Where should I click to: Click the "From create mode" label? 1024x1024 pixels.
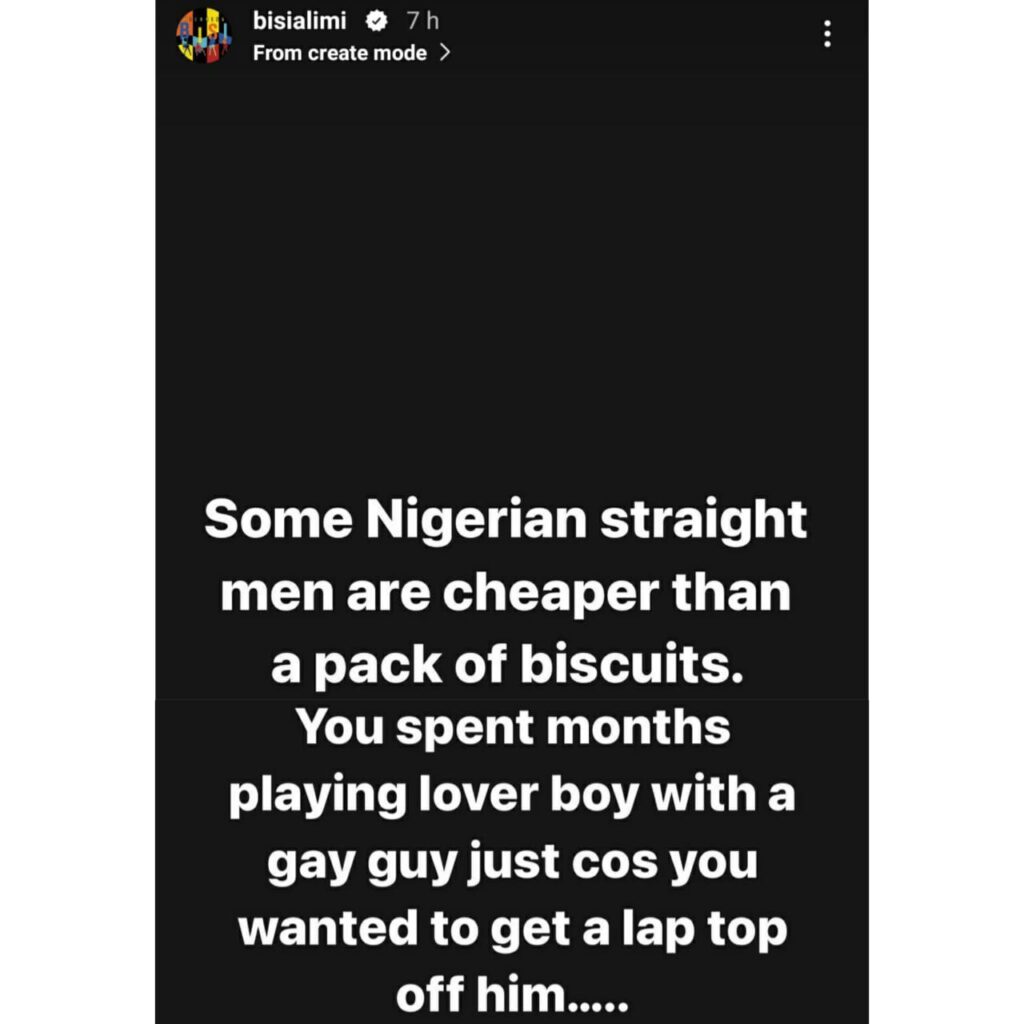[340, 53]
